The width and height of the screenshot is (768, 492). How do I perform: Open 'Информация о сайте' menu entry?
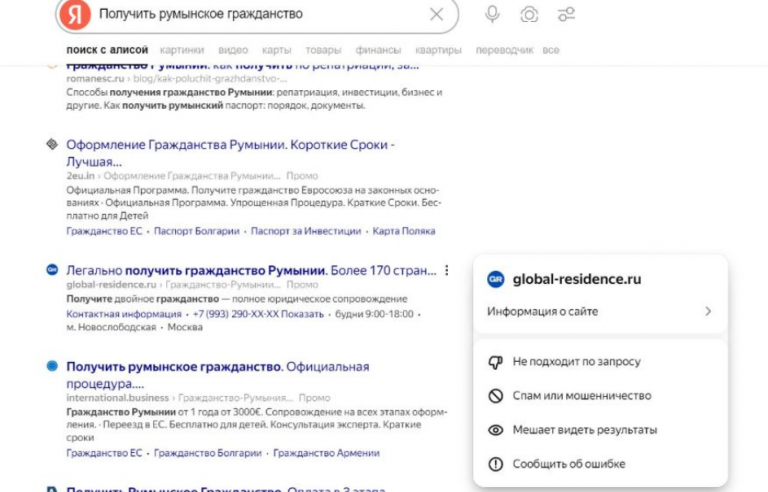tap(600, 312)
